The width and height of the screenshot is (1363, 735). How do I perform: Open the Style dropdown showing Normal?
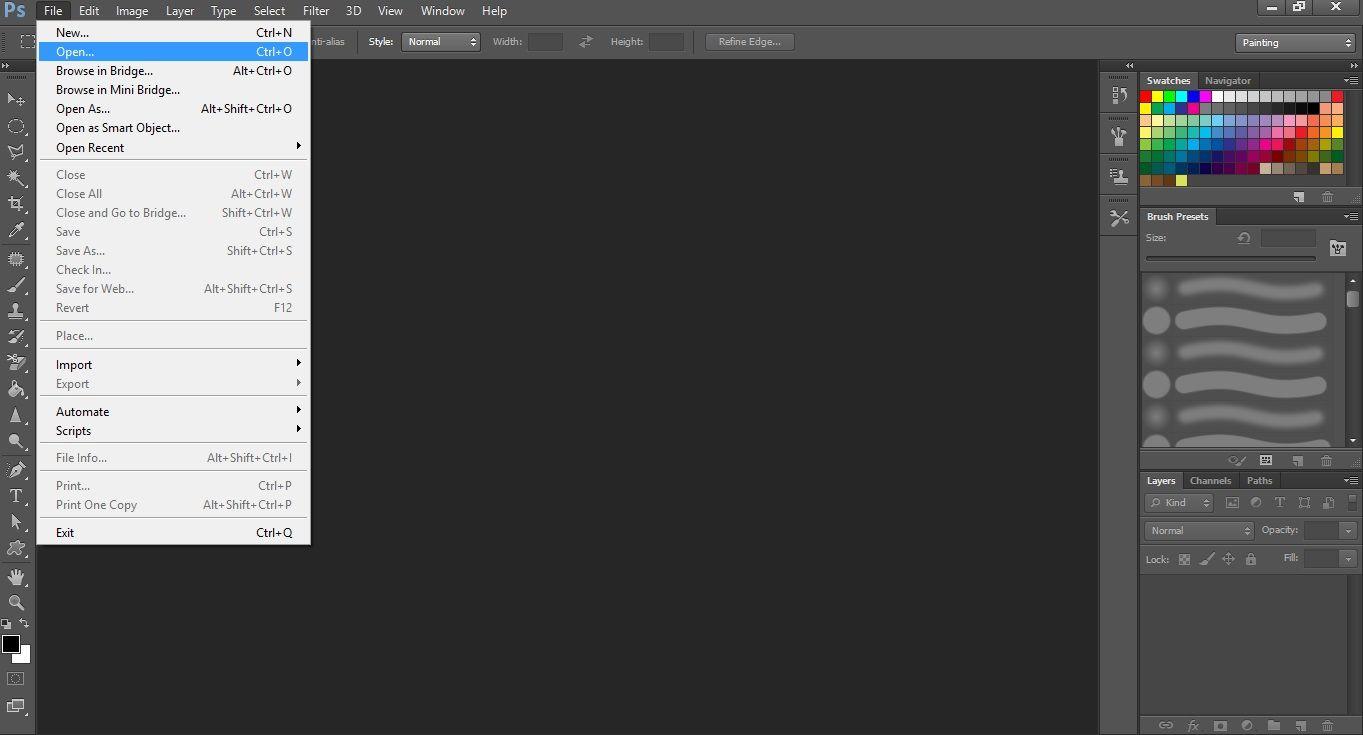click(441, 42)
